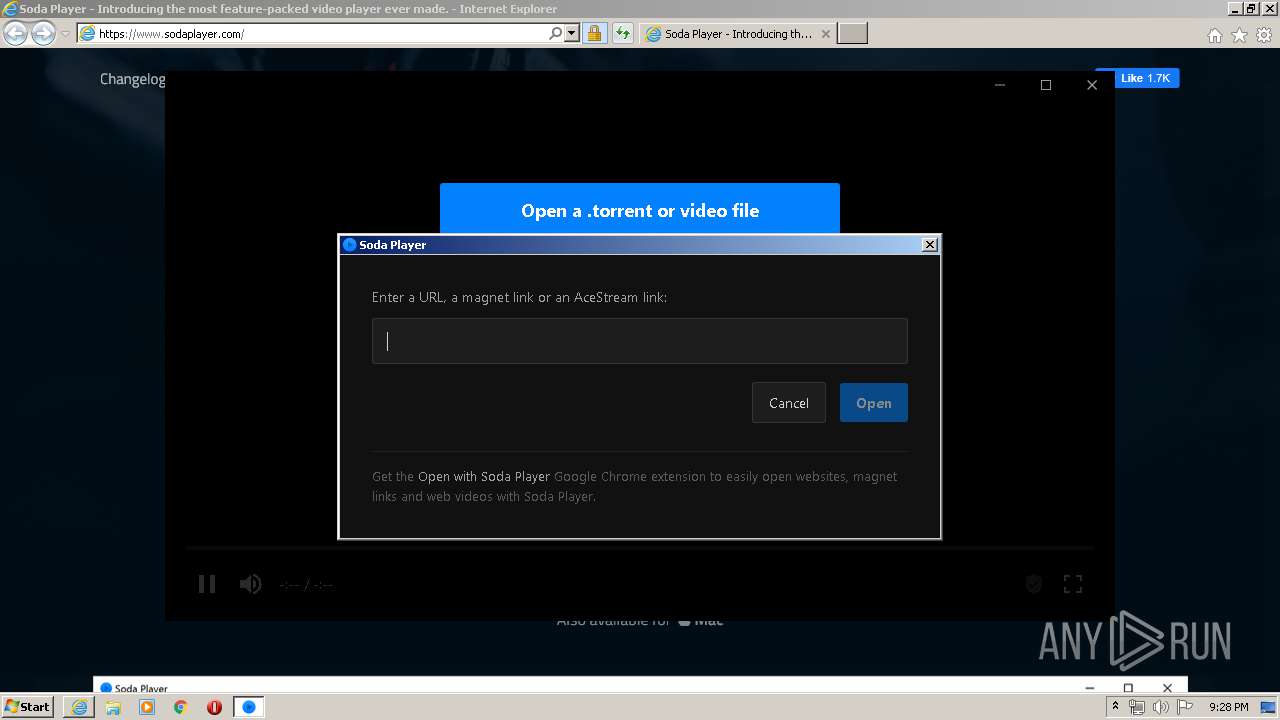Restore down the Internet Explorer window
This screenshot has width=1280, height=720.
click(1250, 8)
